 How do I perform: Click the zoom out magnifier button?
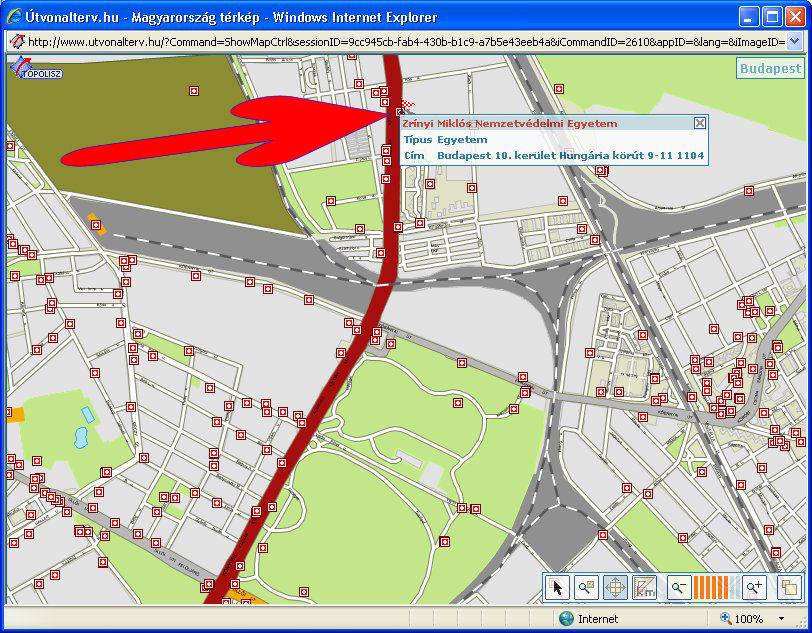click(x=679, y=588)
